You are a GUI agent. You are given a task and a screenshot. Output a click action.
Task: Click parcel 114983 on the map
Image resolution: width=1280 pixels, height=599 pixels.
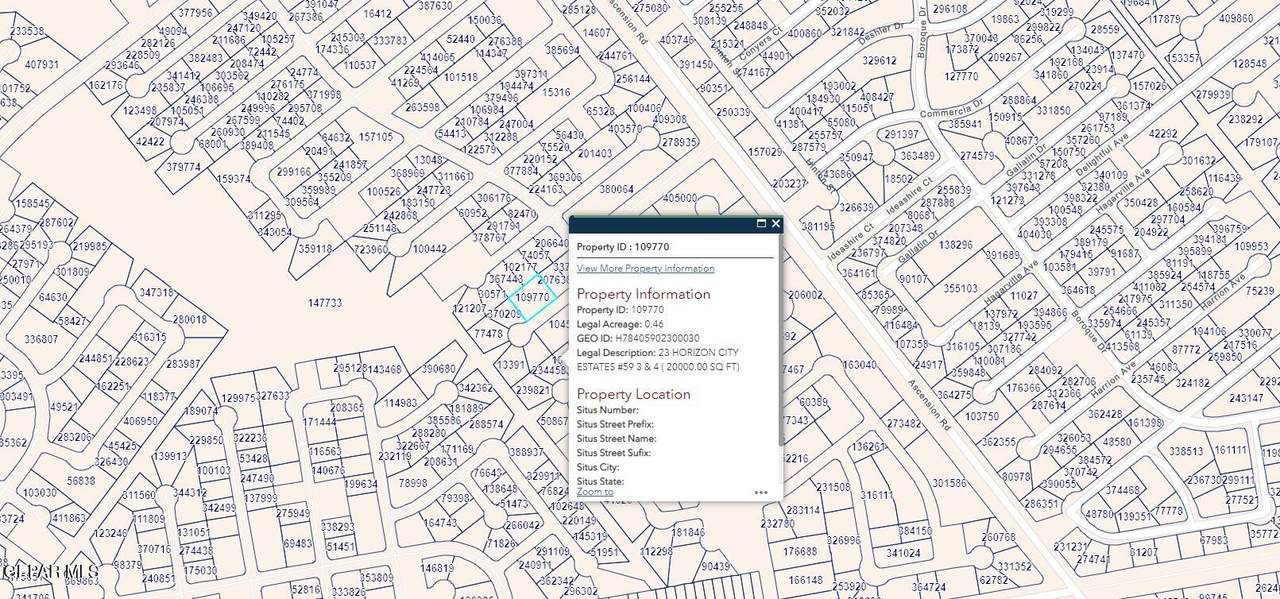point(401,403)
